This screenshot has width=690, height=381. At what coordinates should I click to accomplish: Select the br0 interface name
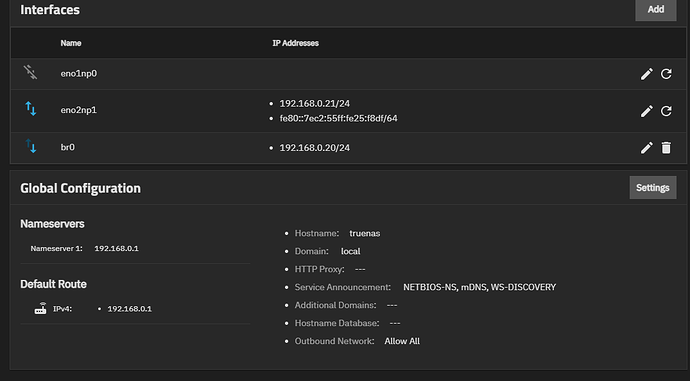click(68, 147)
